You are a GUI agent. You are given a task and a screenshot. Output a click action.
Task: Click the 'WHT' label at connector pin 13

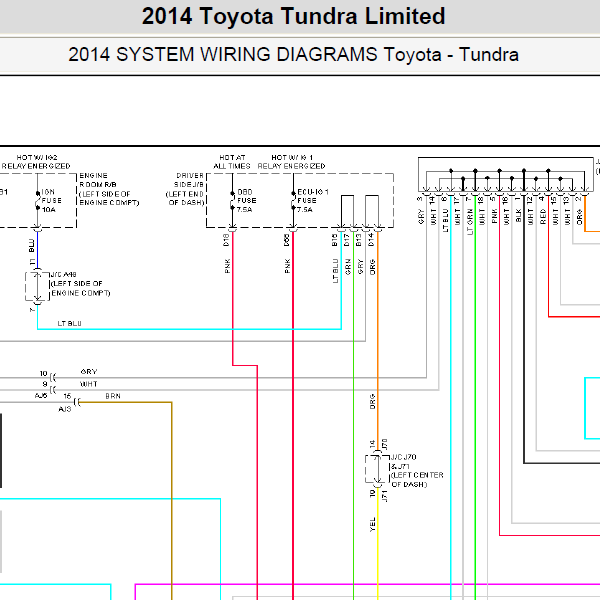[x=567, y=217]
